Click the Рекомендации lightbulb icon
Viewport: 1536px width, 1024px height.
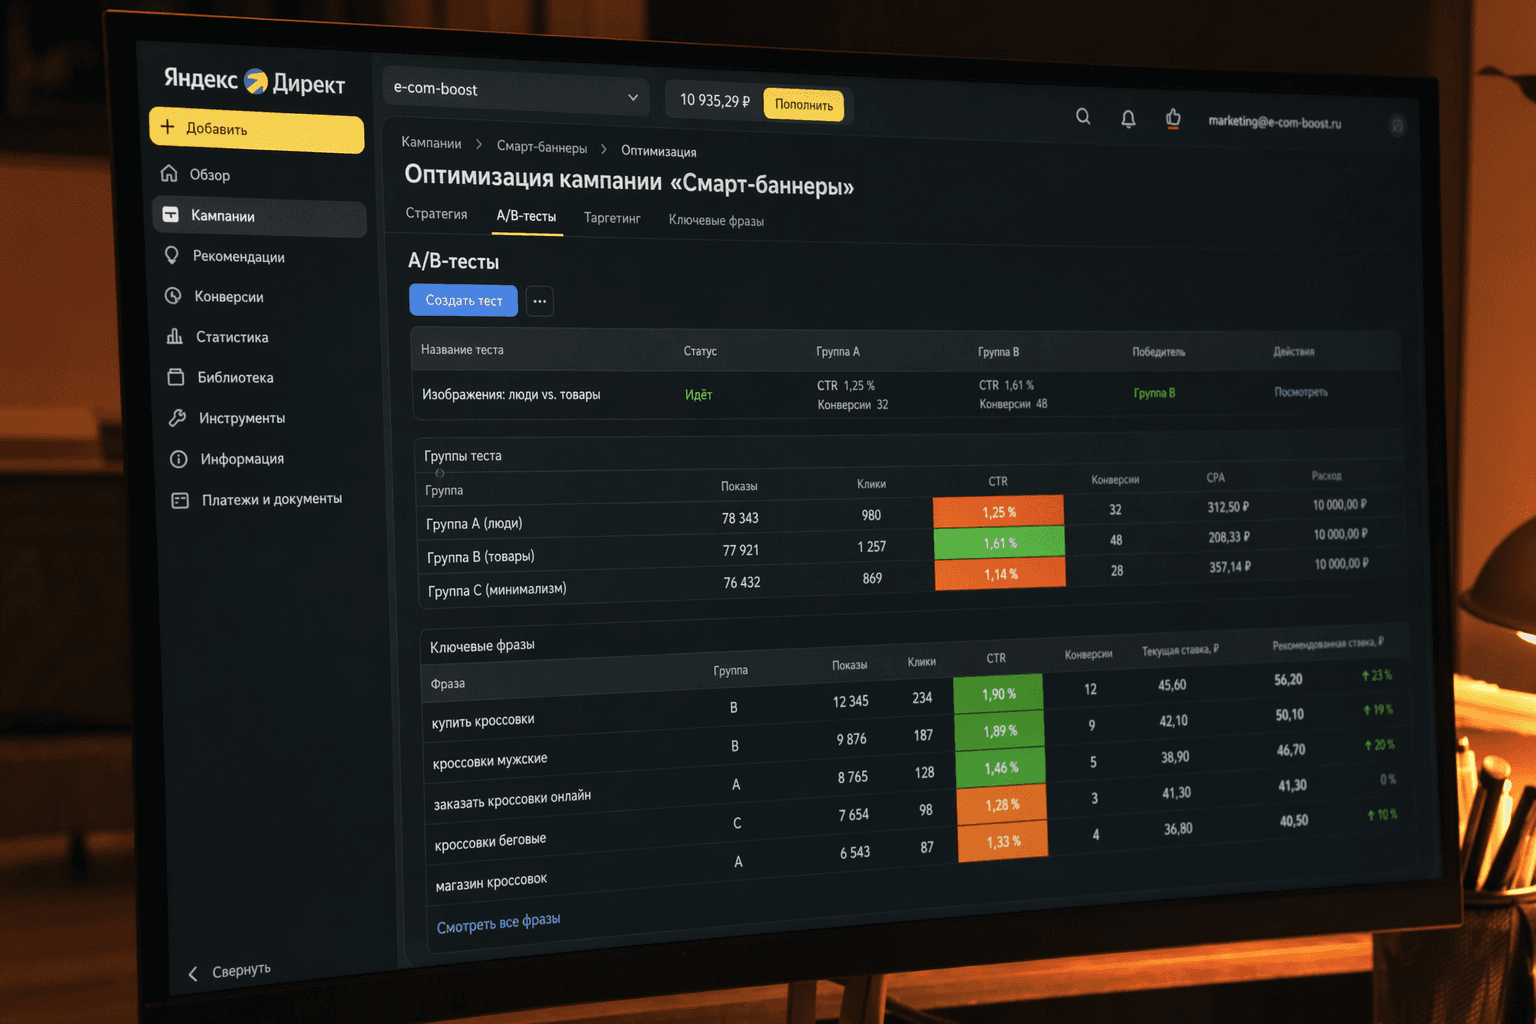(x=172, y=255)
